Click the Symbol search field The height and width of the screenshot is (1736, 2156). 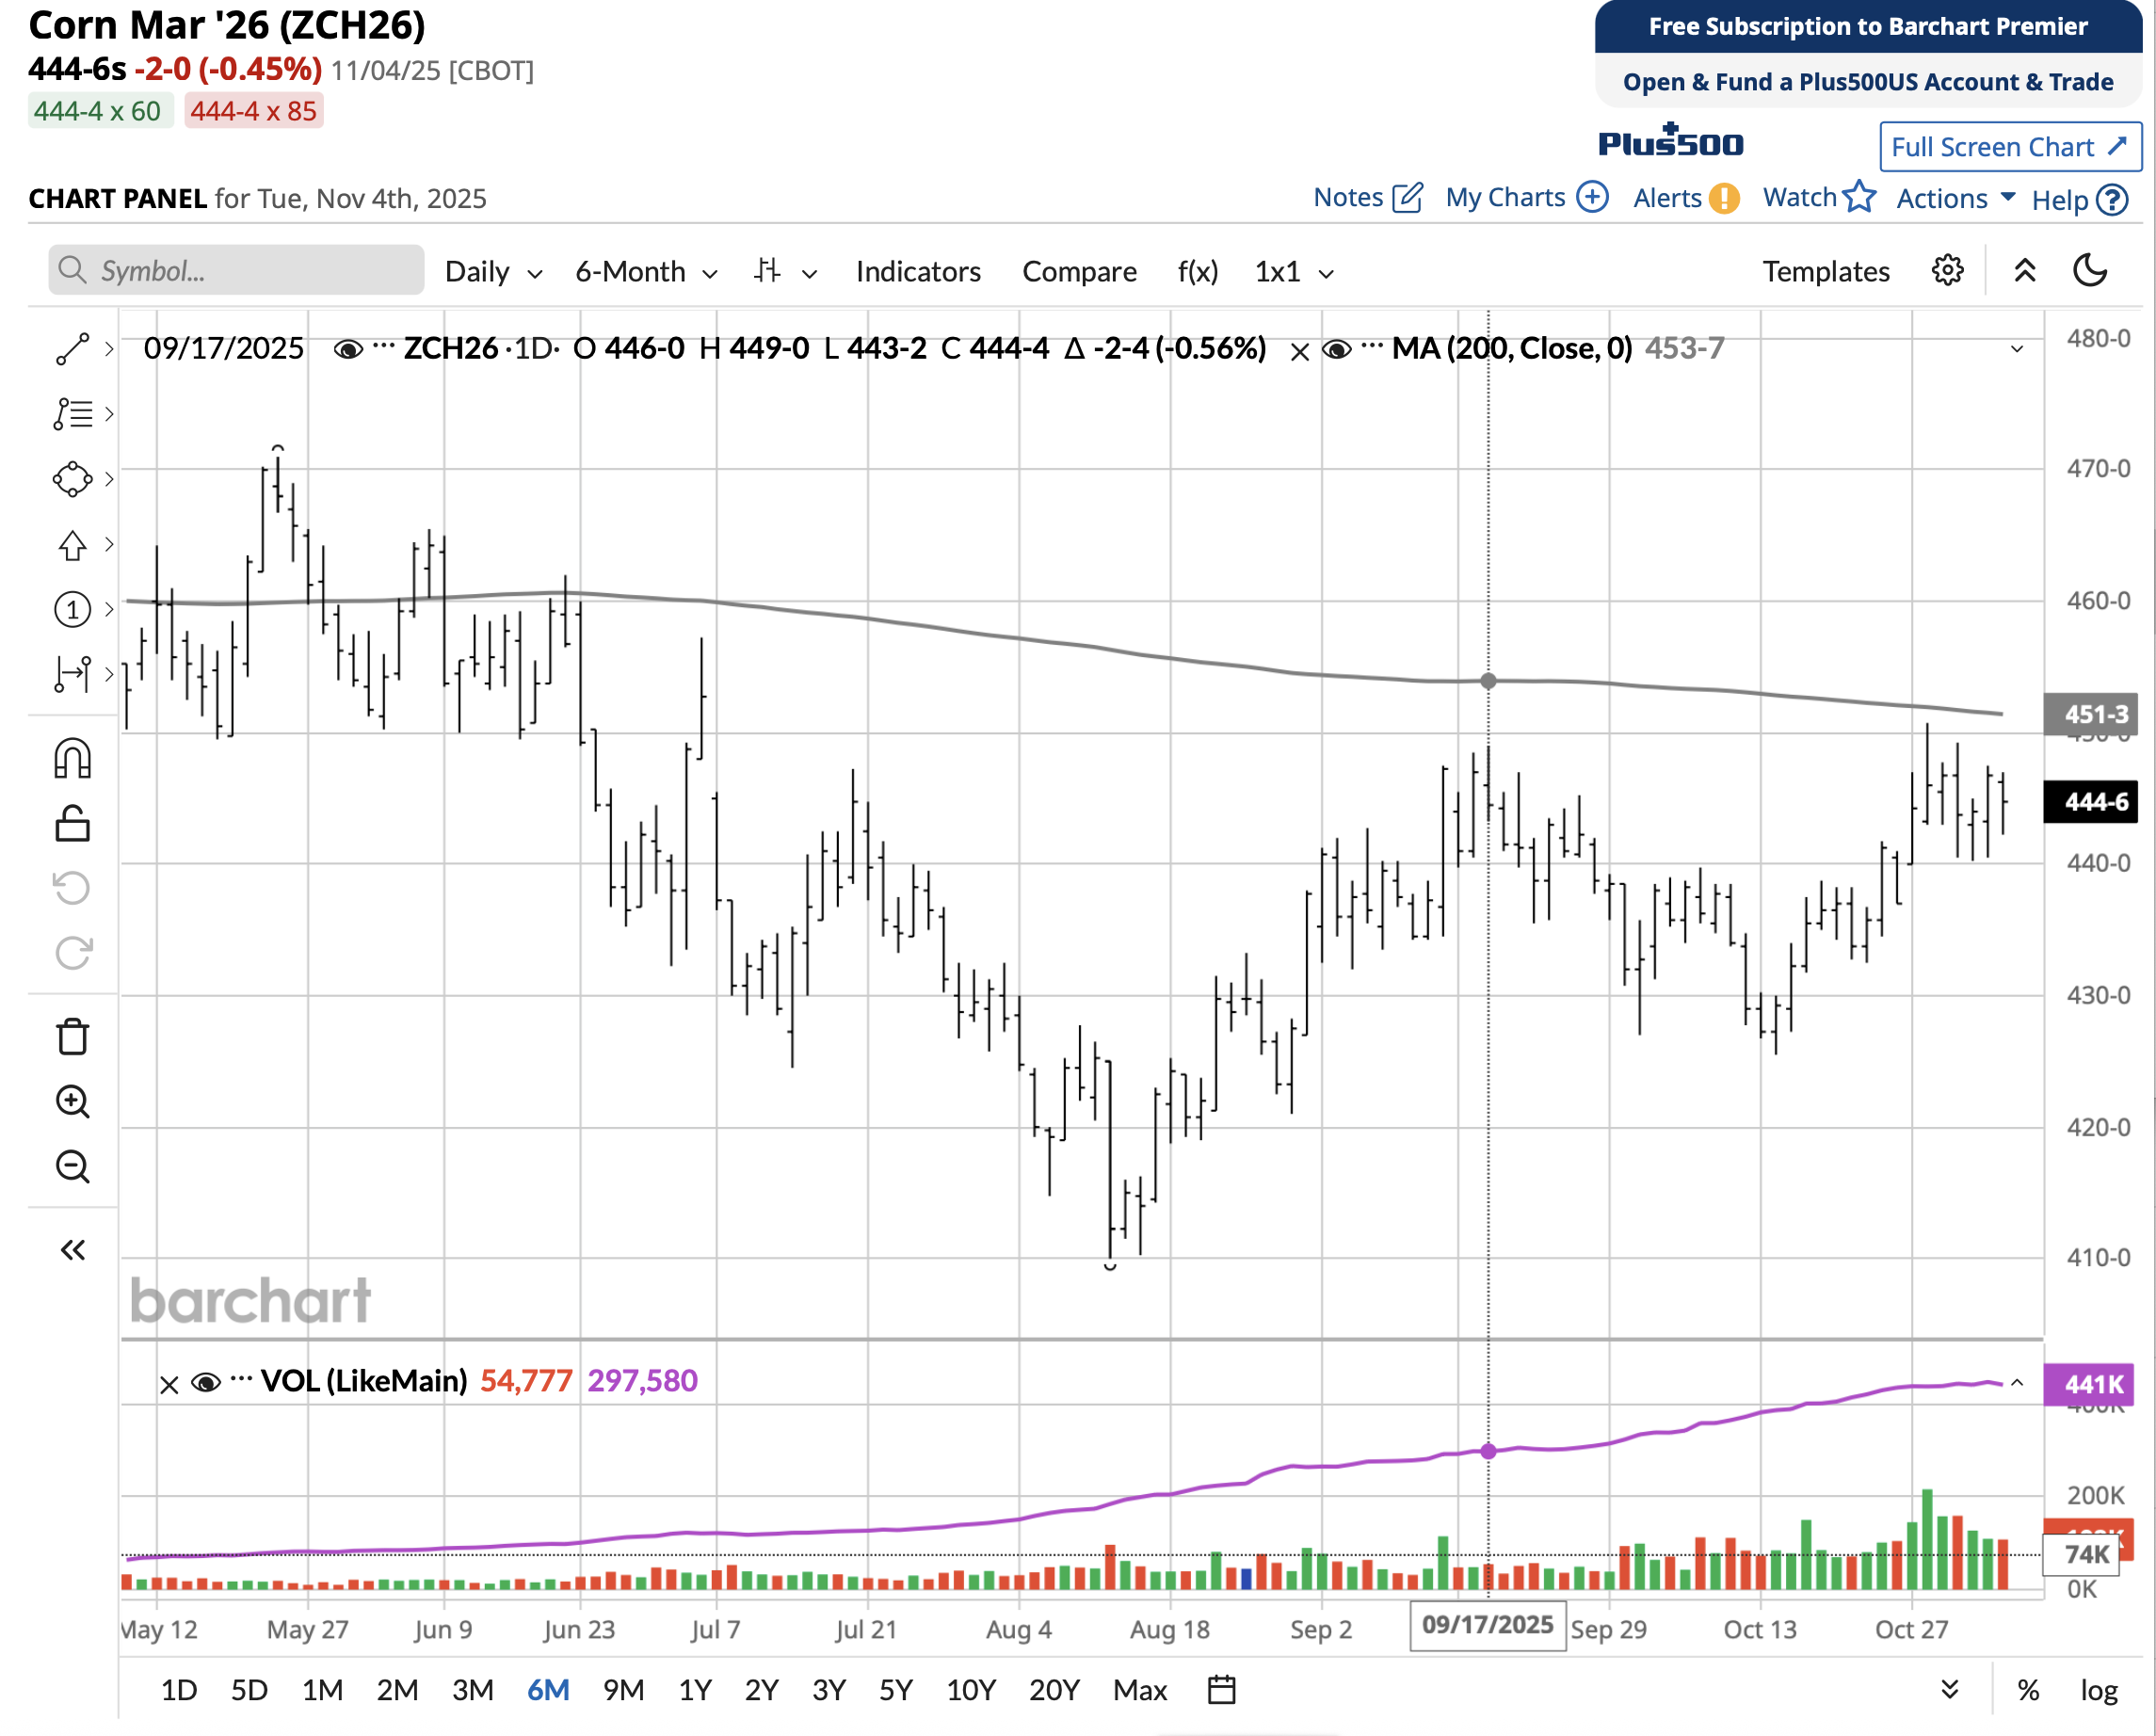coord(236,271)
